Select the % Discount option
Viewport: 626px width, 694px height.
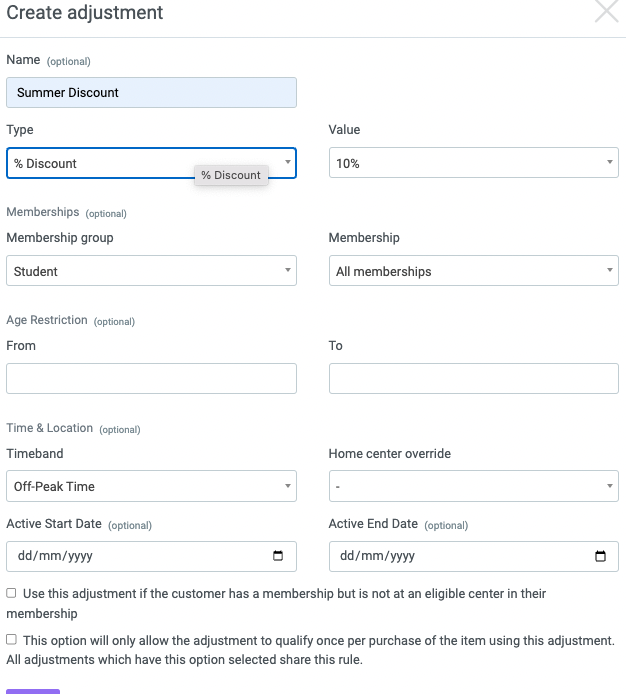coord(231,175)
